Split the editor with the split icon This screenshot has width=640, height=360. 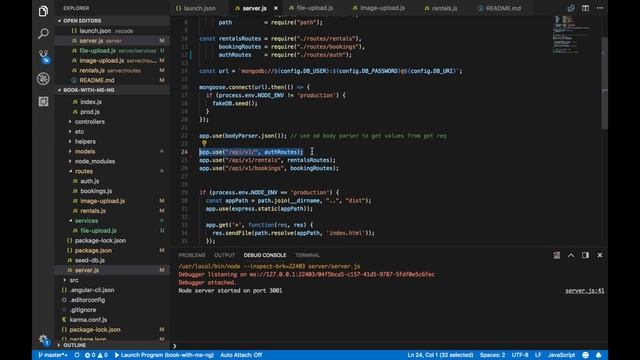pos(585,8)
